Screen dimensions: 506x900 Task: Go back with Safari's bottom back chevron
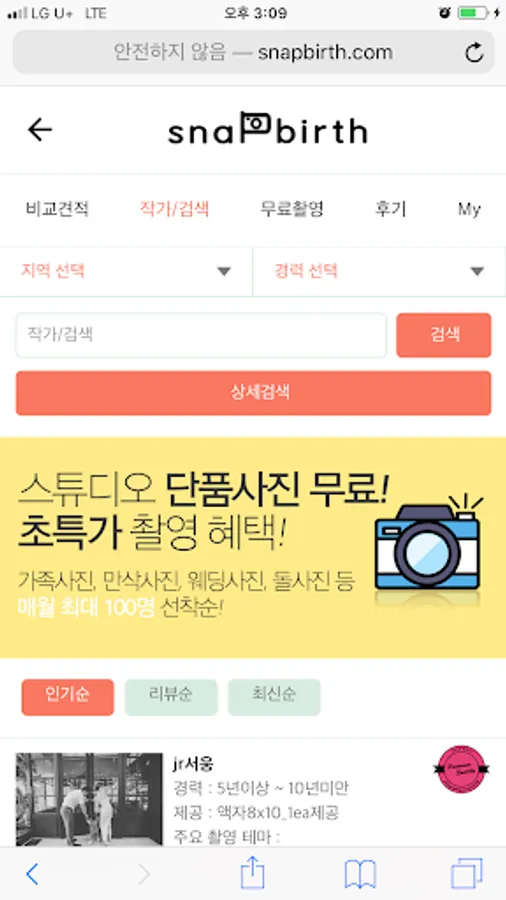click(32, 874)
